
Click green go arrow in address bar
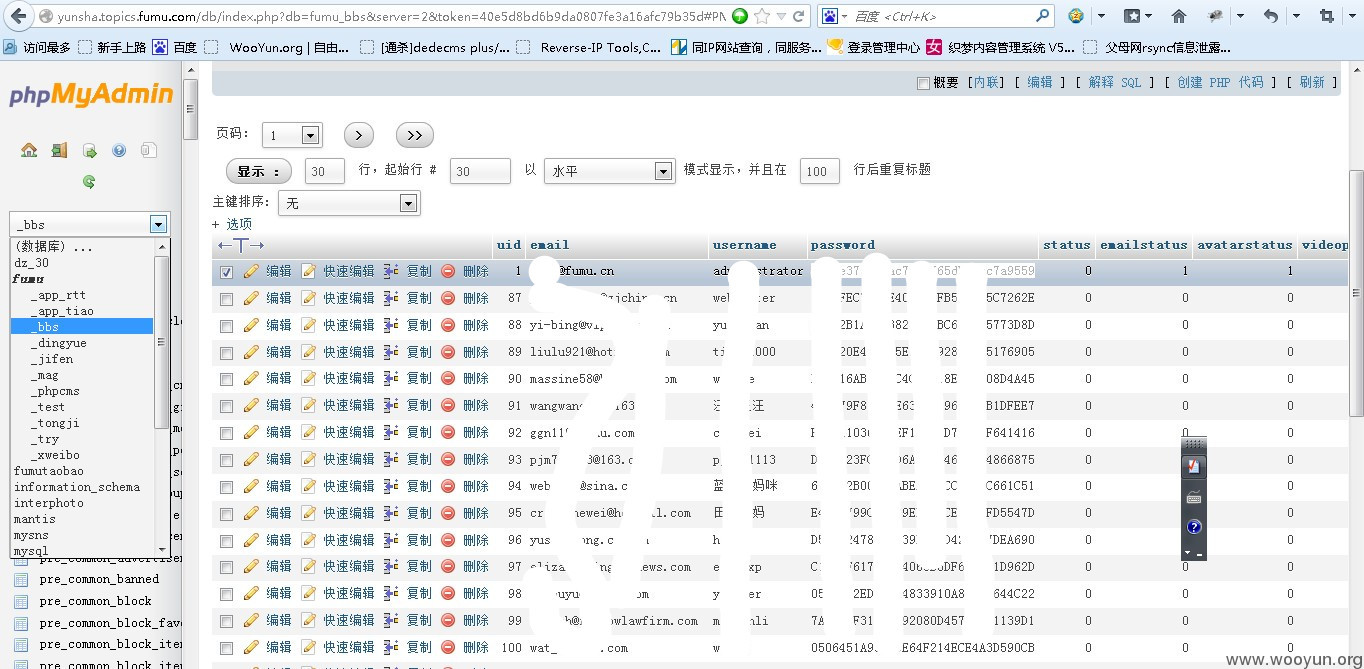740,16
